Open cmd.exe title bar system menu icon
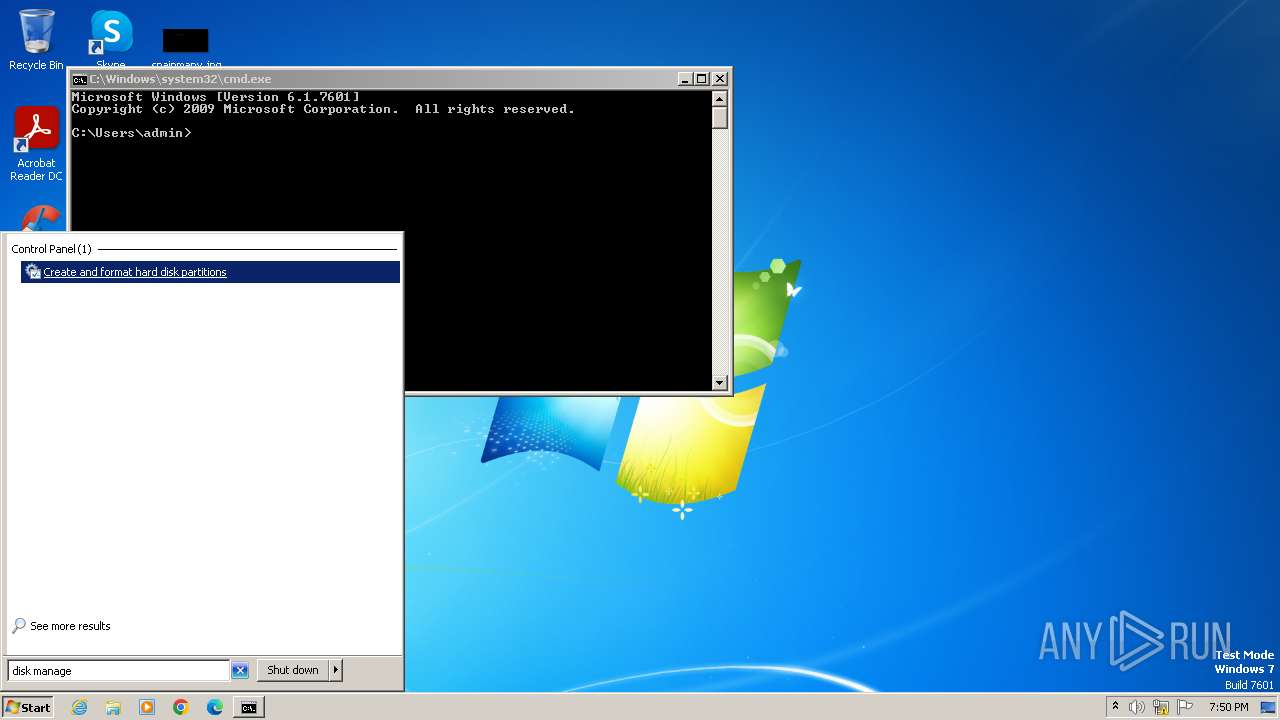Viewport: 1280px width, 720px height. tap(79, 79)
